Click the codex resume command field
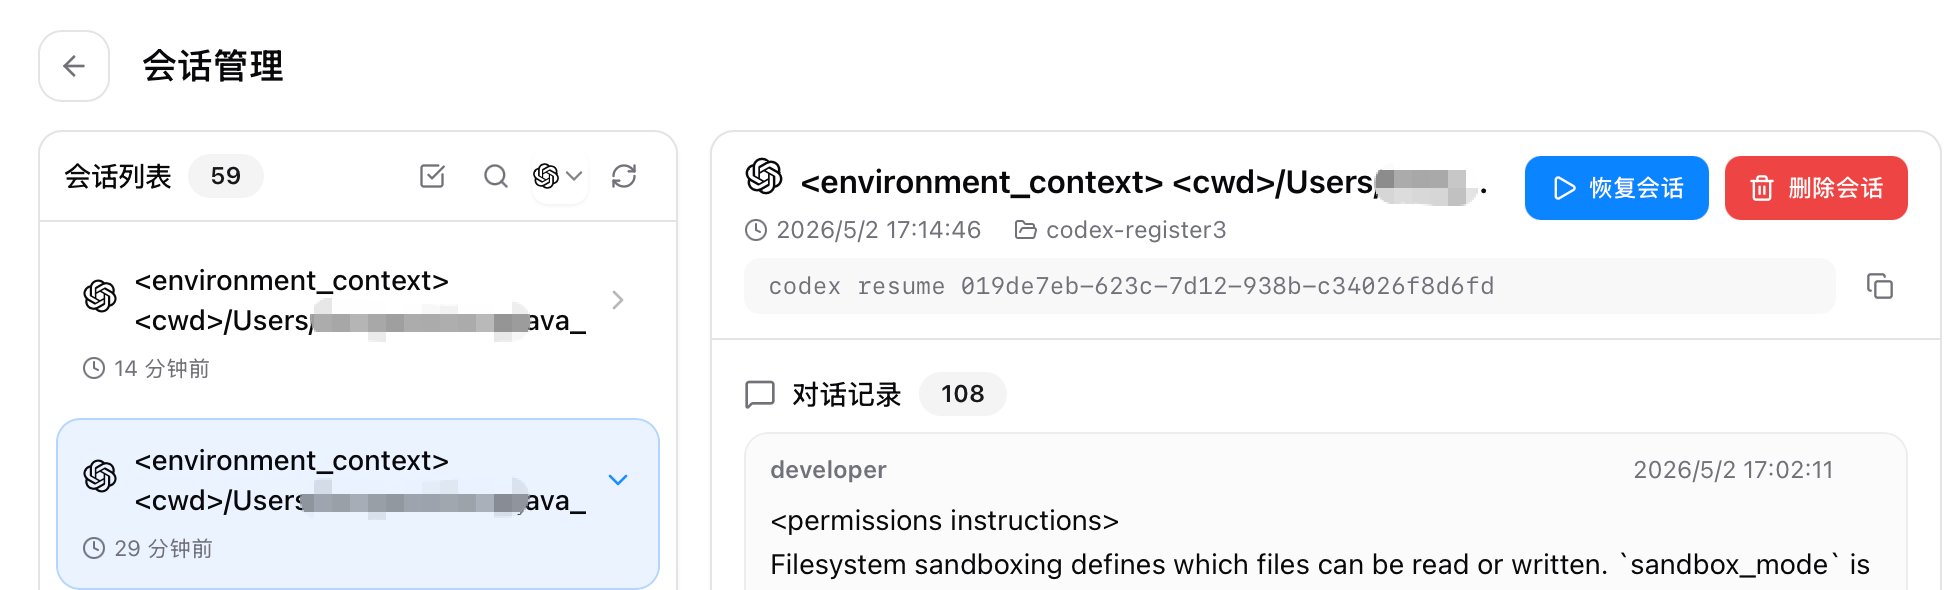 tap(1289, 286)
